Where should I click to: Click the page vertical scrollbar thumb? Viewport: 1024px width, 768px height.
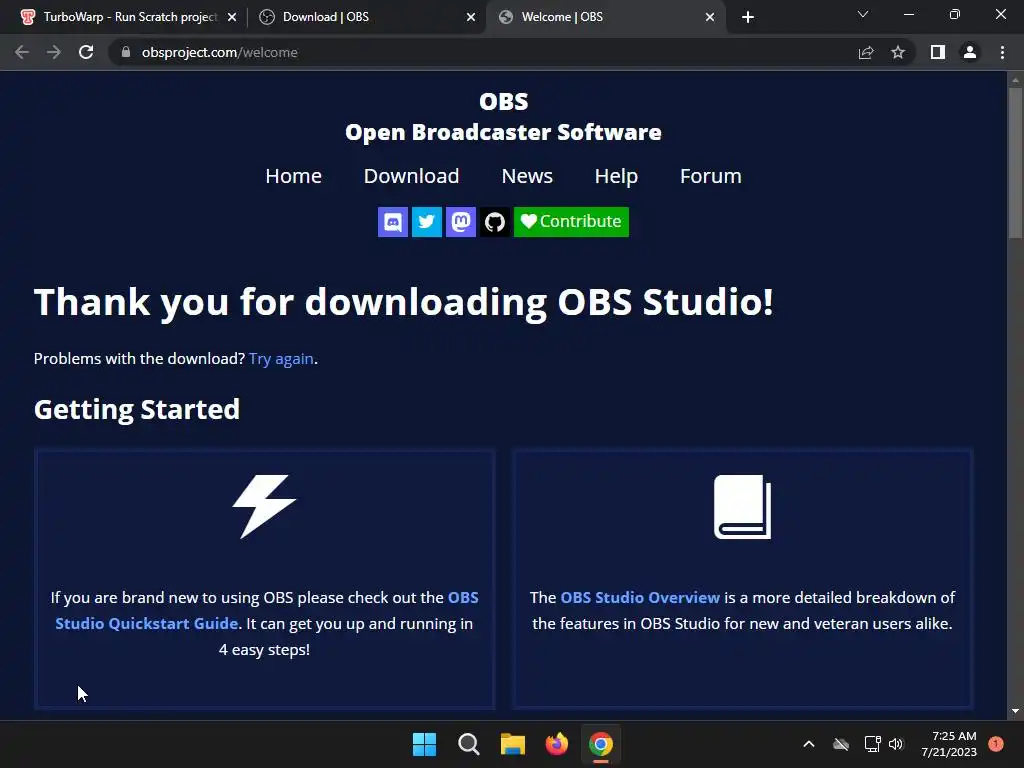[x=1015, y=163]
